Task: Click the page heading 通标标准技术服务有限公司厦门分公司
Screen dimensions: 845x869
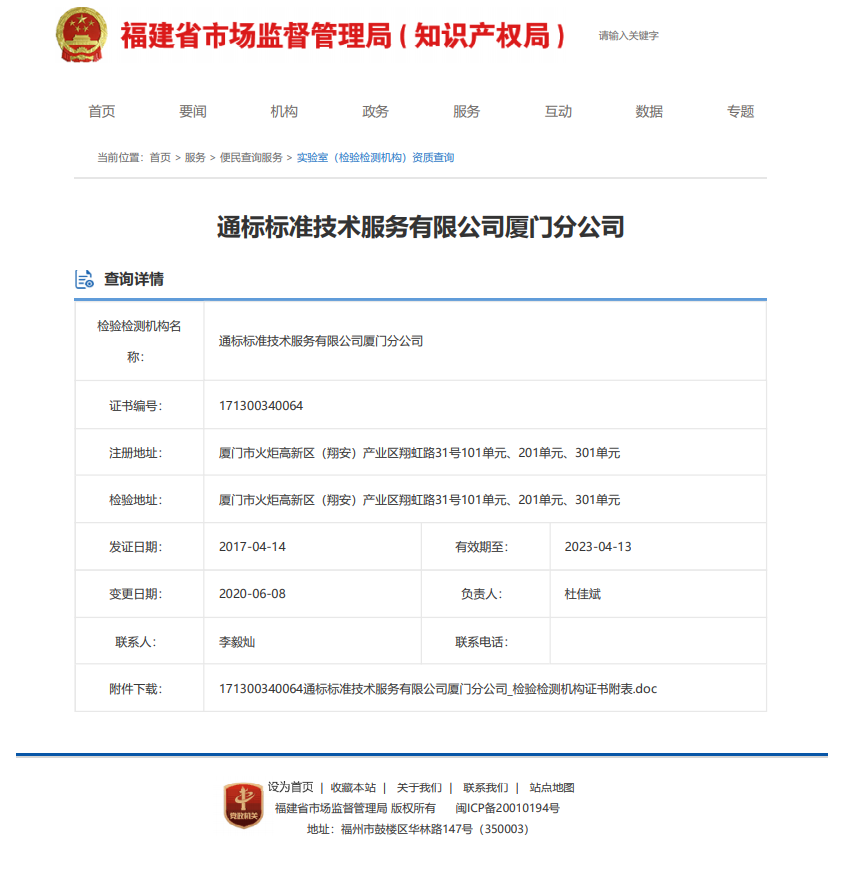Action: coord(421,227)
